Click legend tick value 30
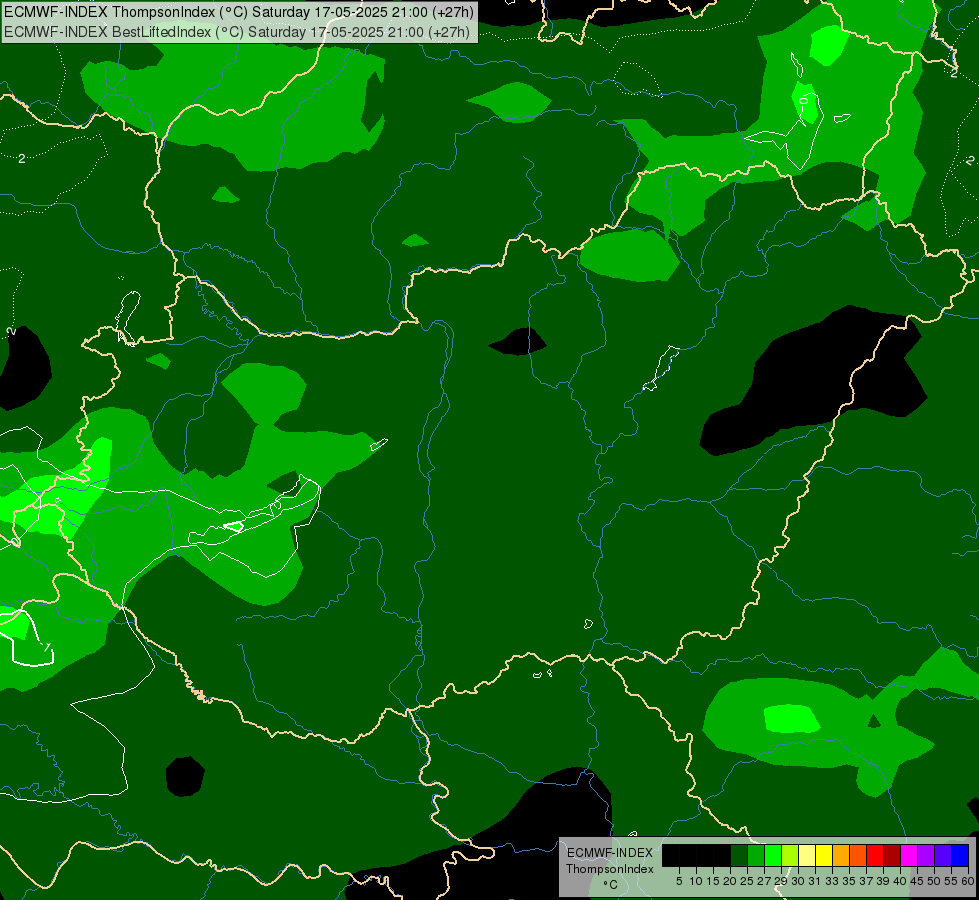 click(798, 881)
